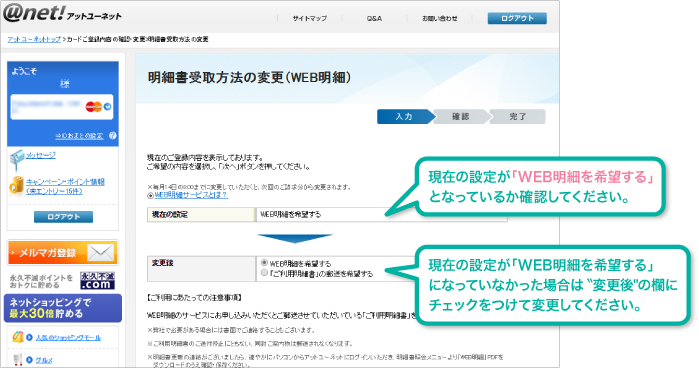This screenshot has height=368, width=699.
Task: Select the 入力 step tab
Action: (x=406, y=116)
